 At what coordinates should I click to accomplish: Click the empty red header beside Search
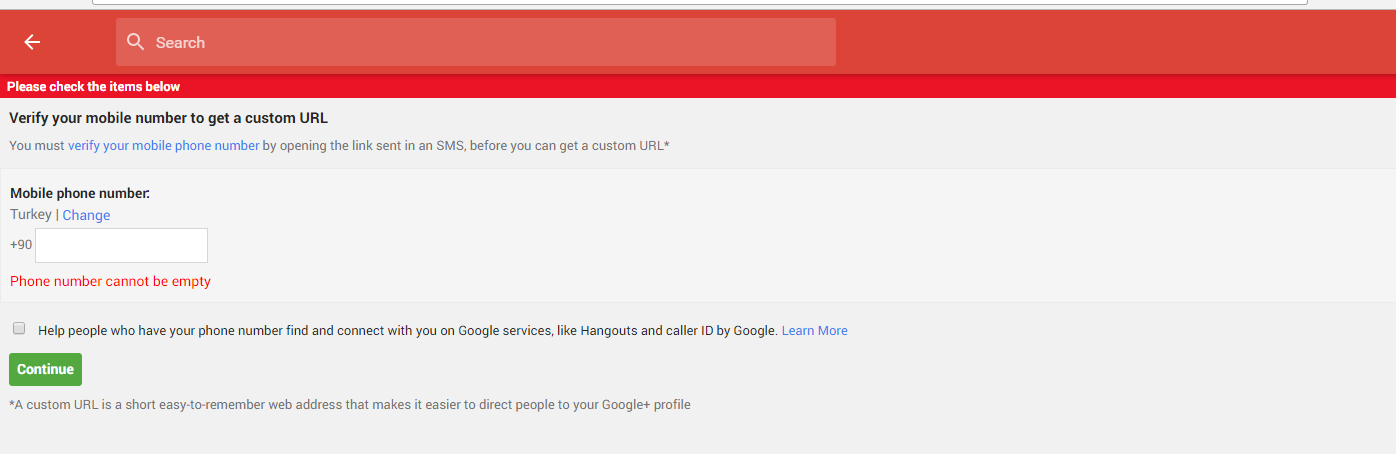1115,42
